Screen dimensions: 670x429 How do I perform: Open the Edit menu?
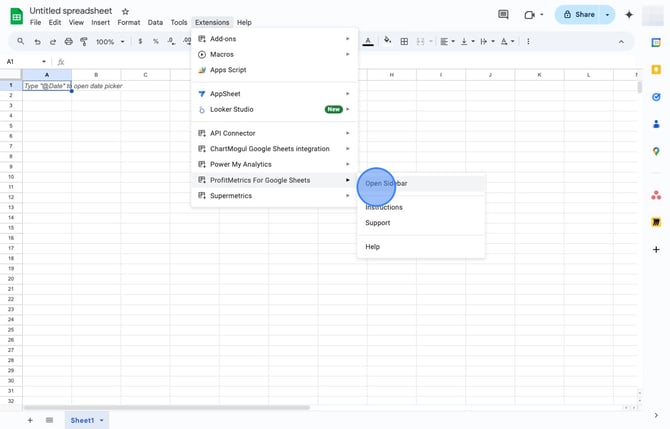tap(55, 22)
